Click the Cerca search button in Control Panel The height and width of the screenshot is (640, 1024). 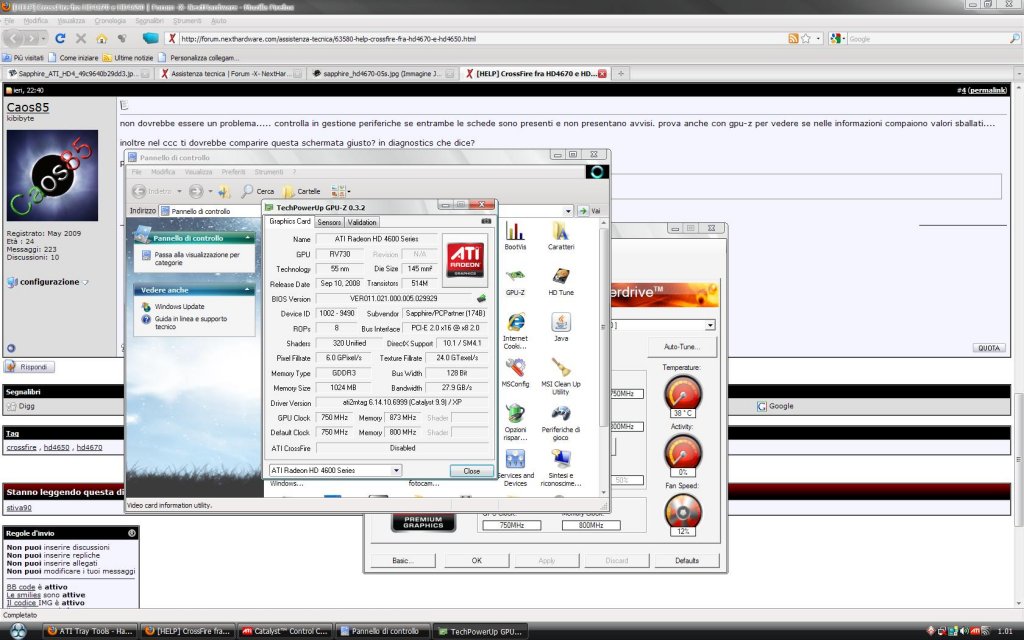click(x=257, y=191)
